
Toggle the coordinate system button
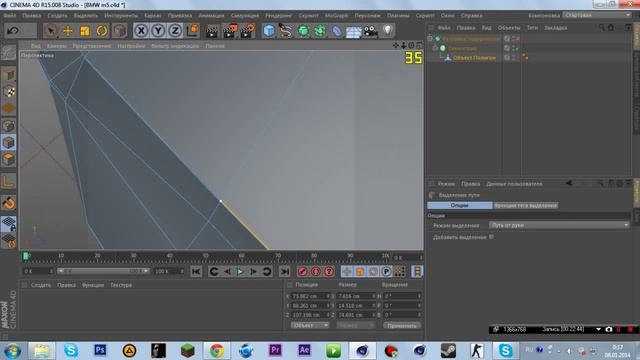[x=192, y=31]
